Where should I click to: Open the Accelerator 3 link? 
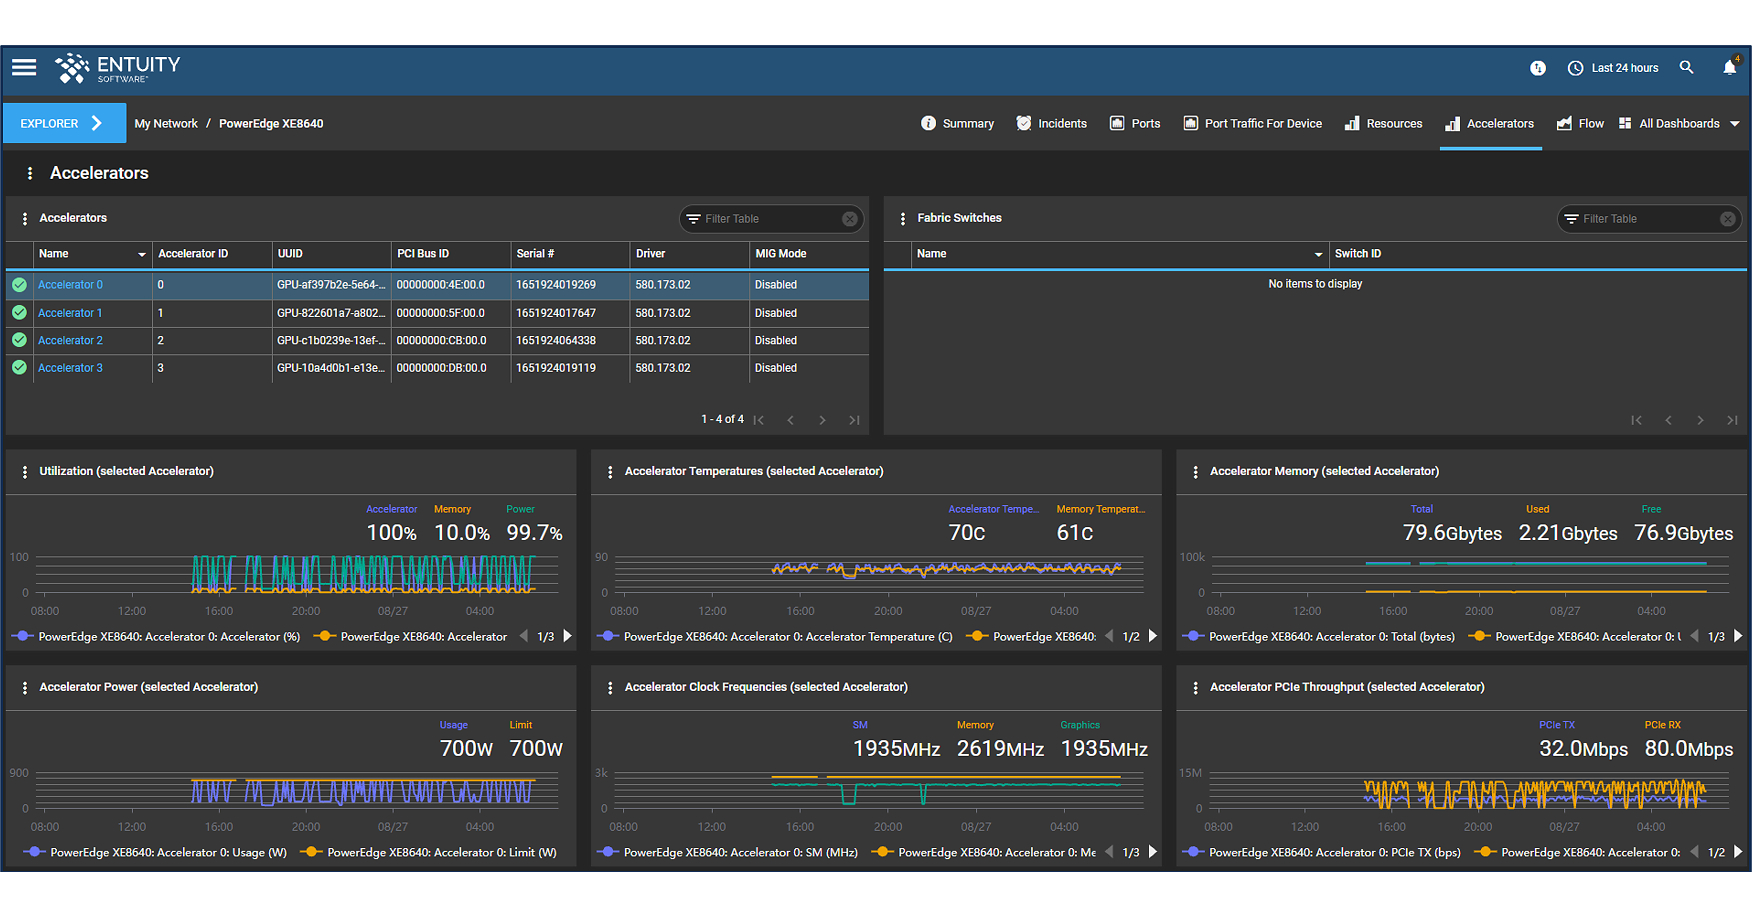pyautogui.click(x=70, y=368)
